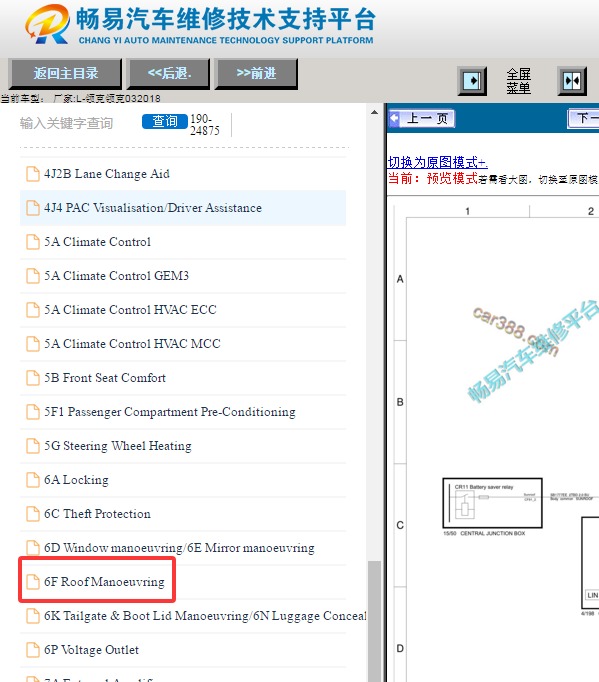The image size is (599, 682).
Task: Click document icon beside 5G Steering Wheel Heating
Action: click(x=33, y=446)
